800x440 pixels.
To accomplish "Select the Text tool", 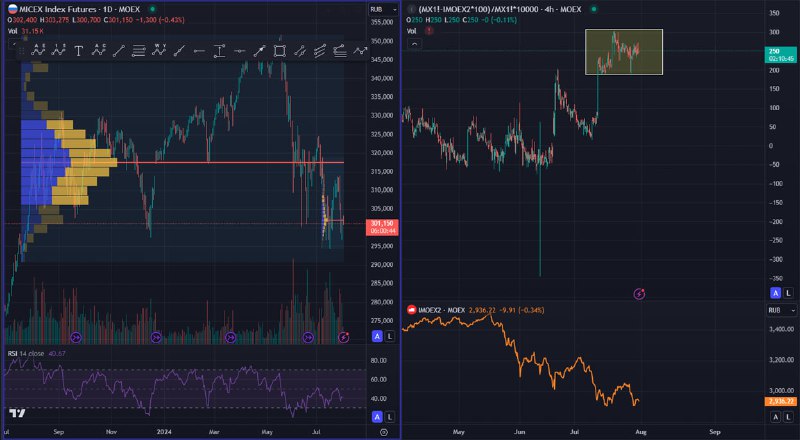I will tap(79, 51).
